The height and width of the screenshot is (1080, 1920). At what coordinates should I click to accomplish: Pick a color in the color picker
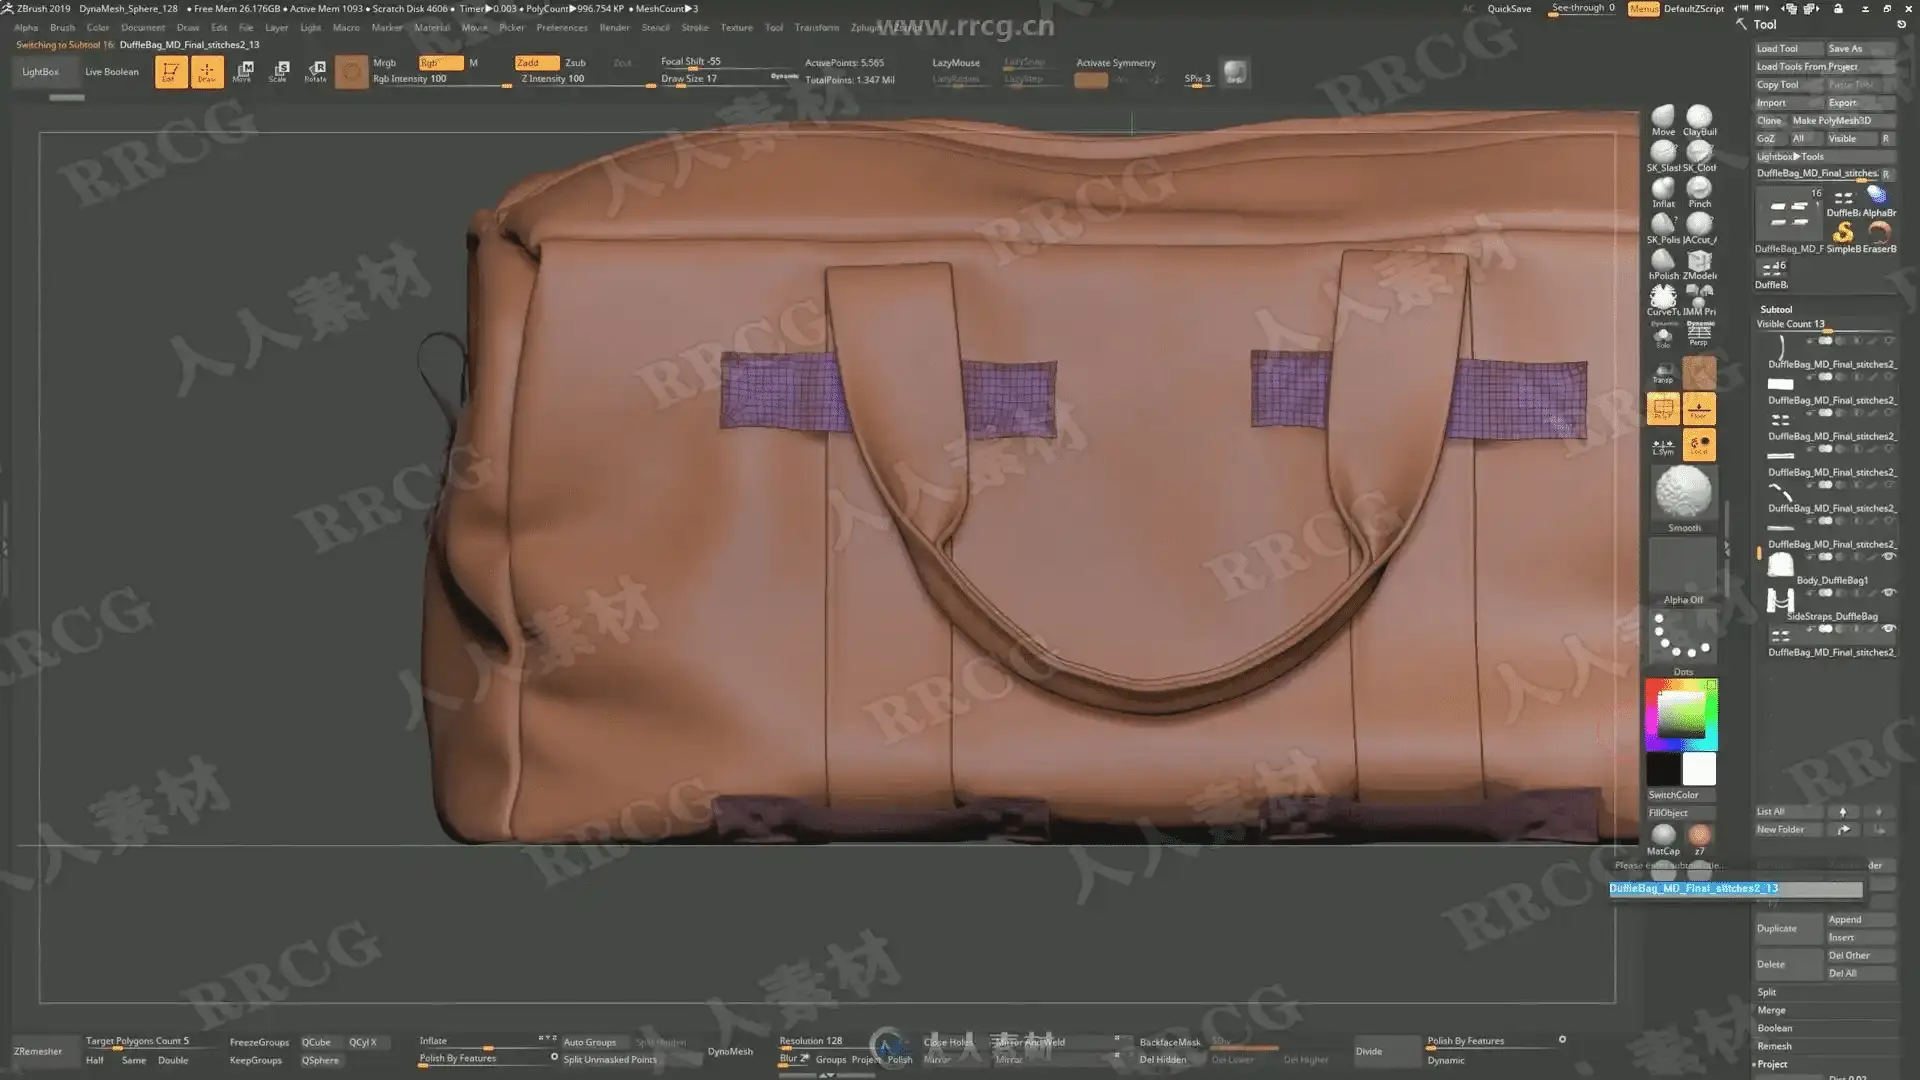pyautogui.click(x=1681, y=713)
